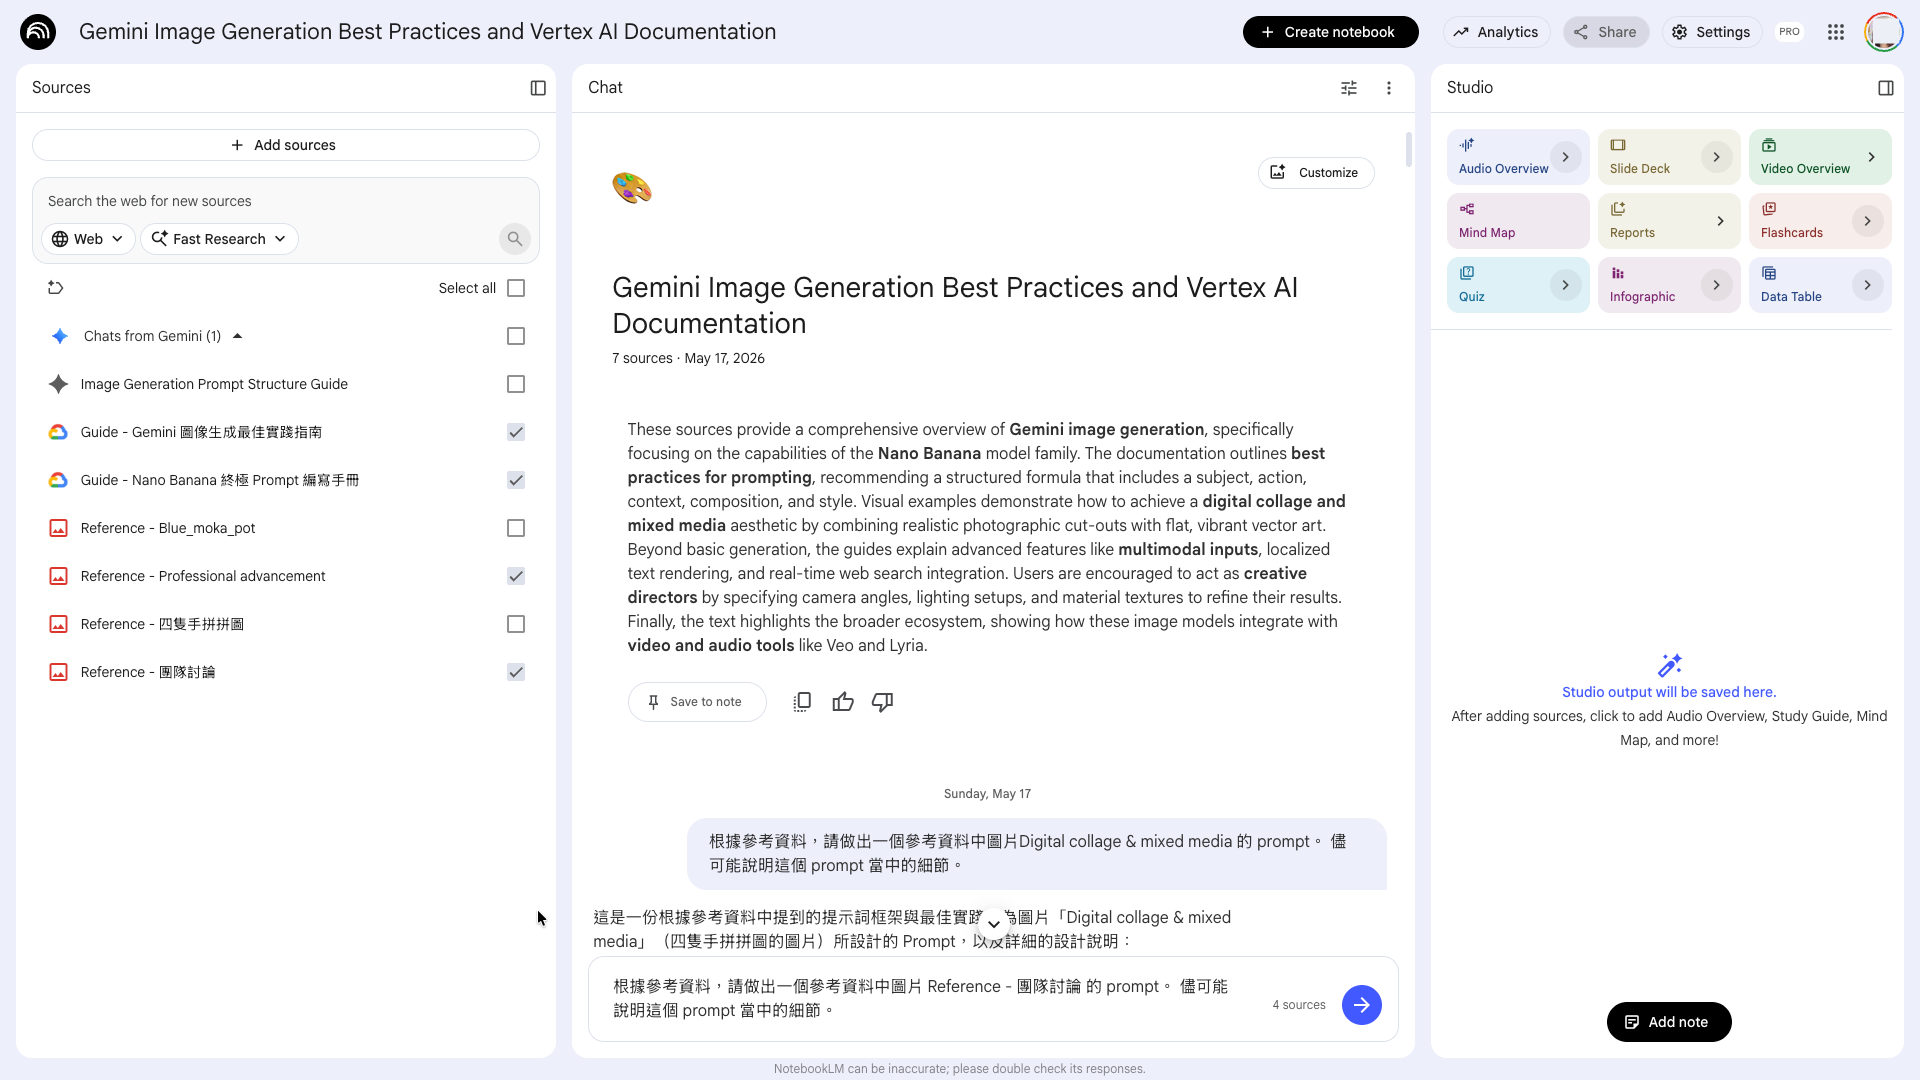The image size is (1920, 1080).
Task: Uncheck Reference - Professional advancement source
Action: coord(516,576)
